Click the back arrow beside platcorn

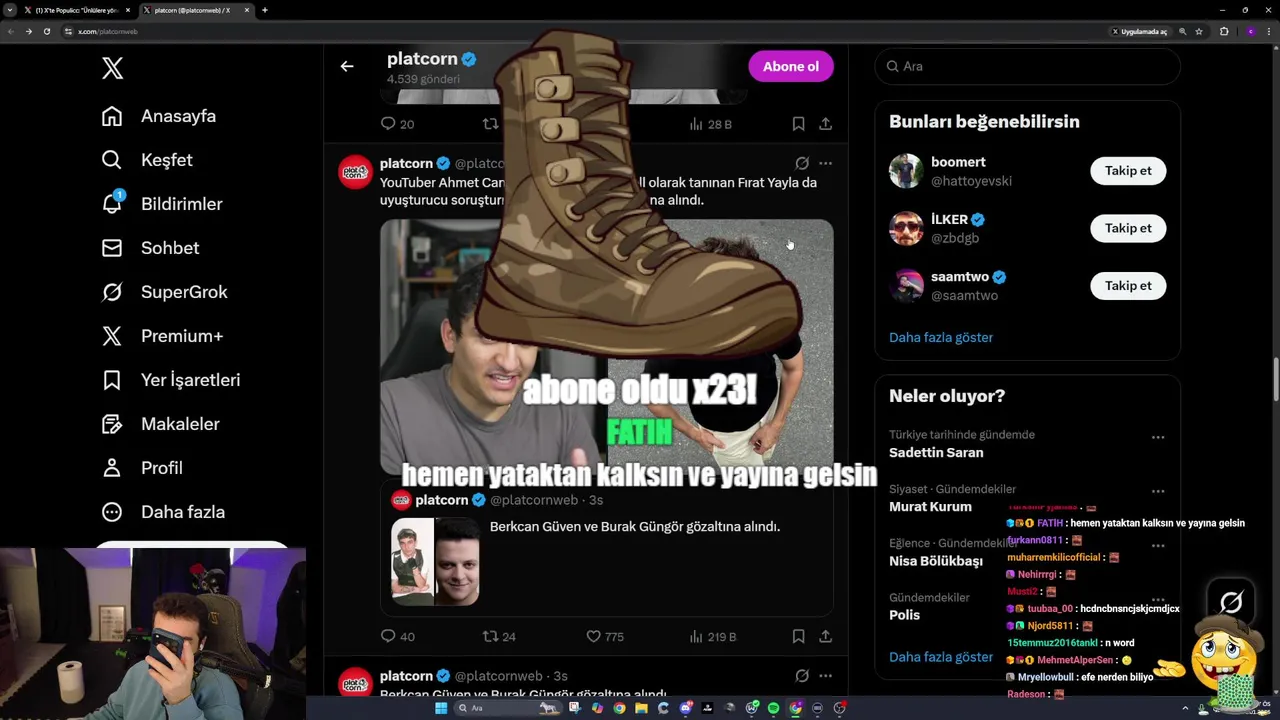coord(347,66)
